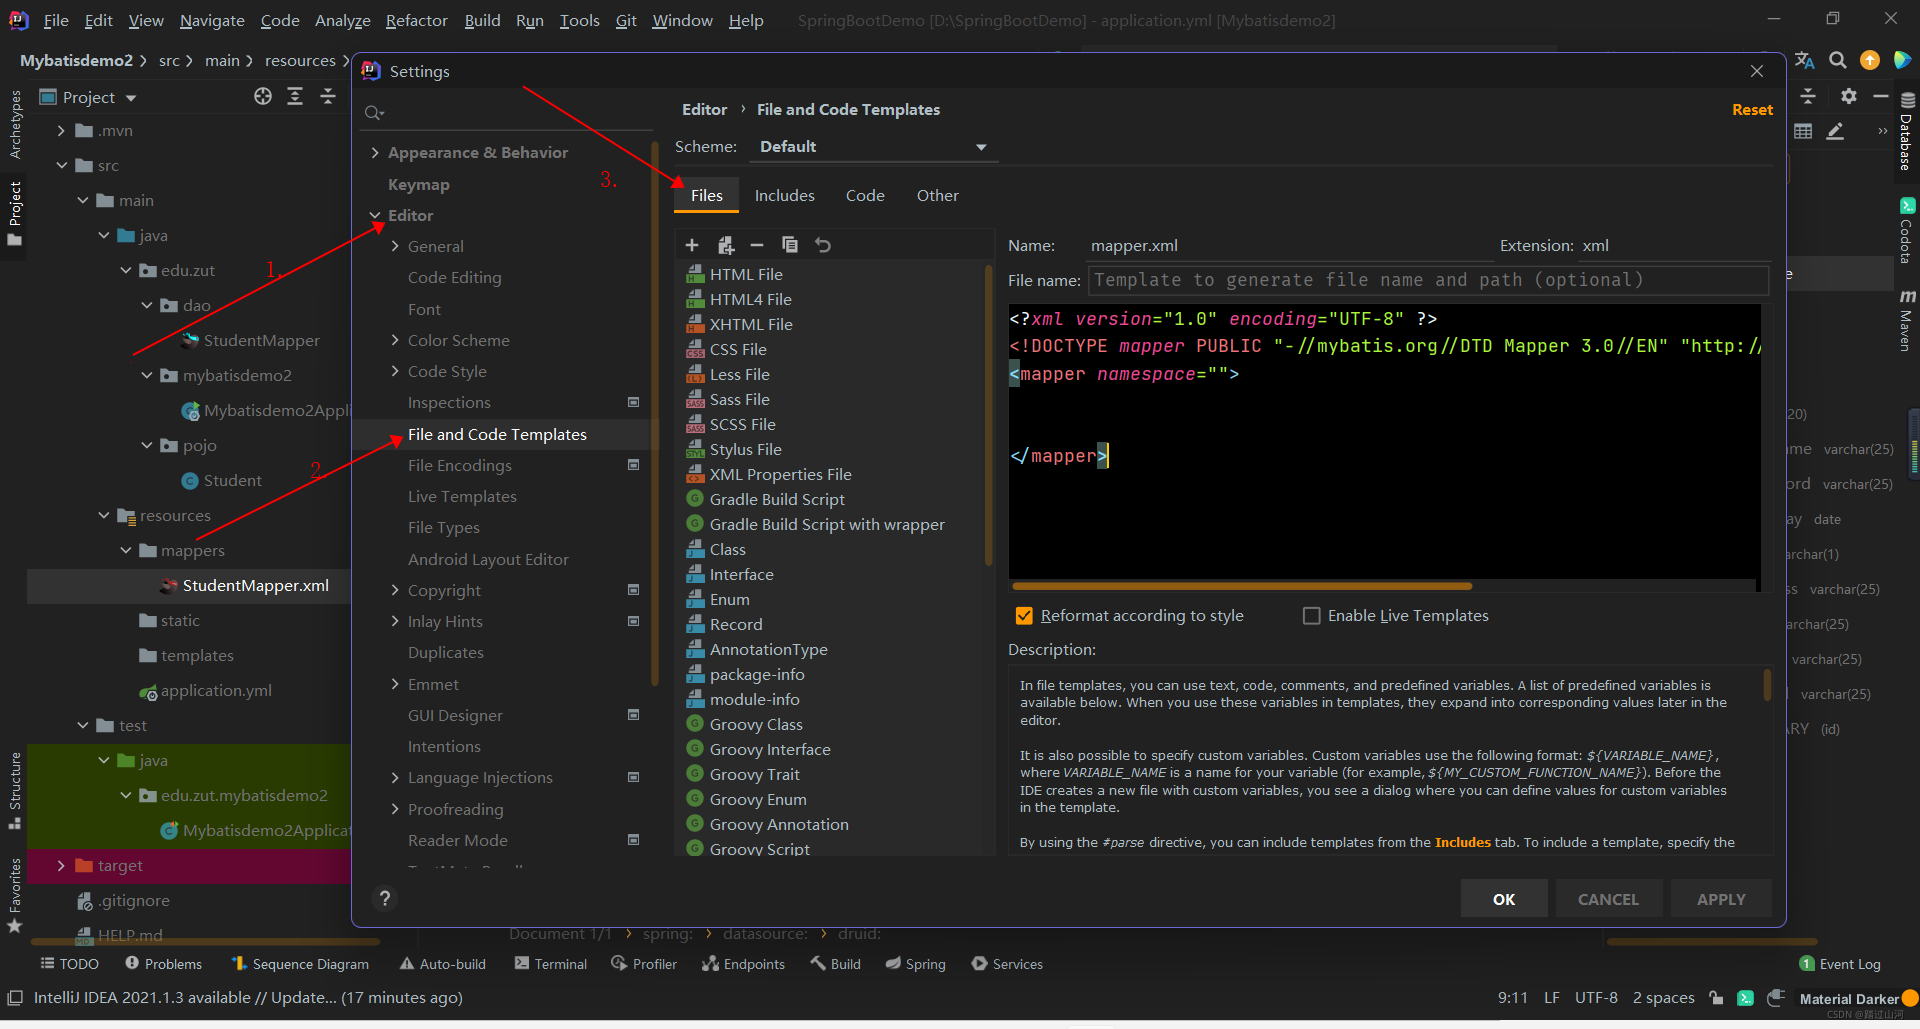The width and height of the screenshot is (1920, 1029).
Task: Open the Database tool window
Action: [1907, 132]
